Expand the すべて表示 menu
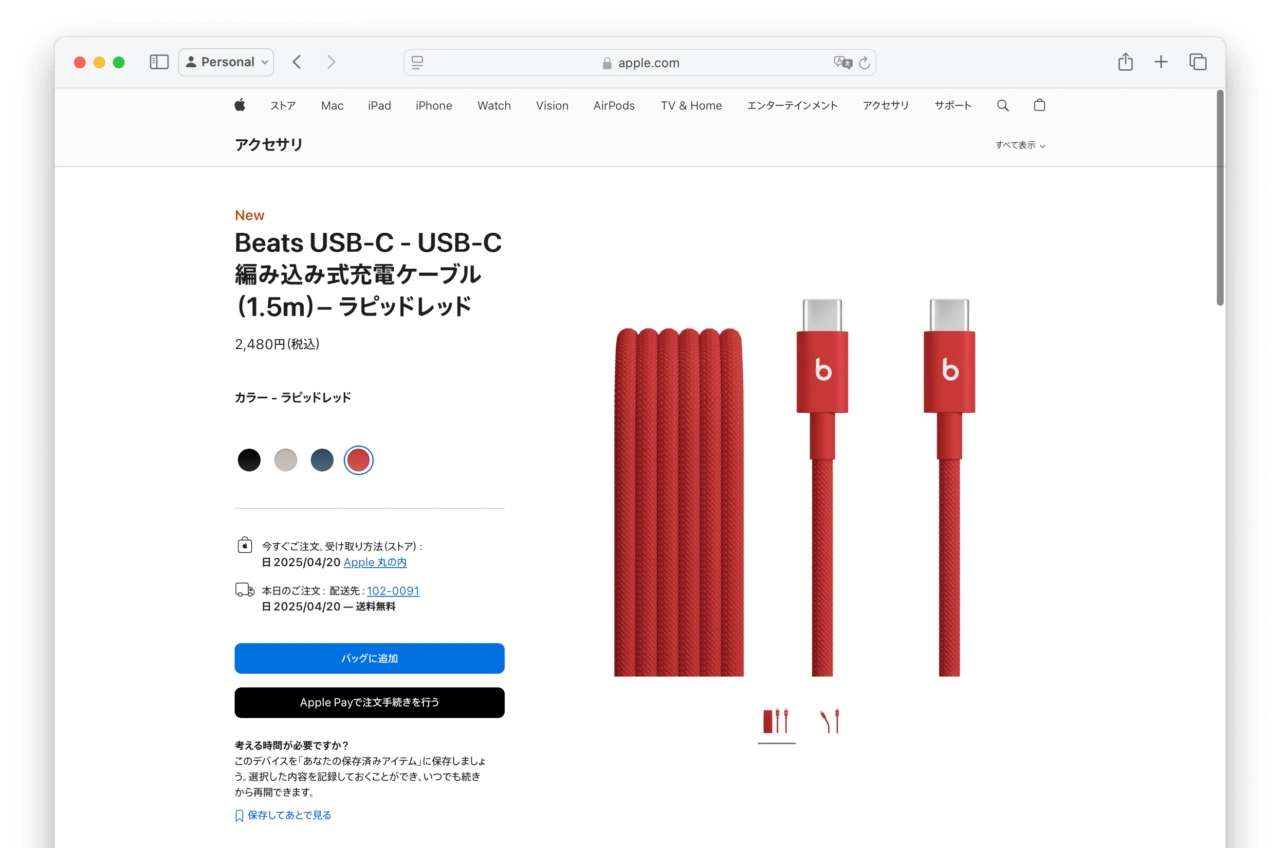1280x848 pixels. 1020,145
